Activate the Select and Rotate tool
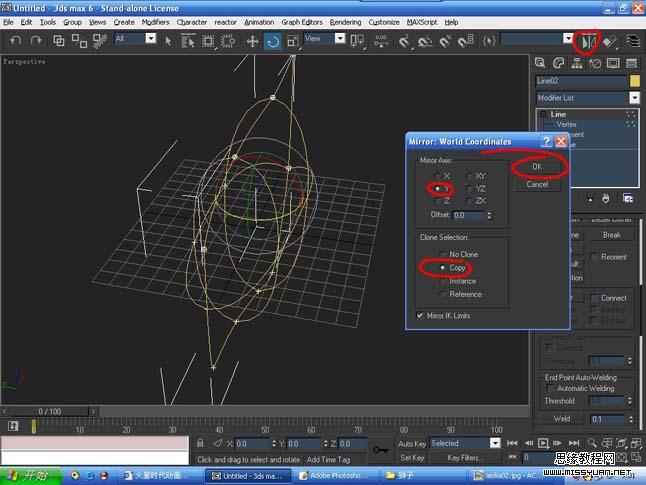 point(273,41)
